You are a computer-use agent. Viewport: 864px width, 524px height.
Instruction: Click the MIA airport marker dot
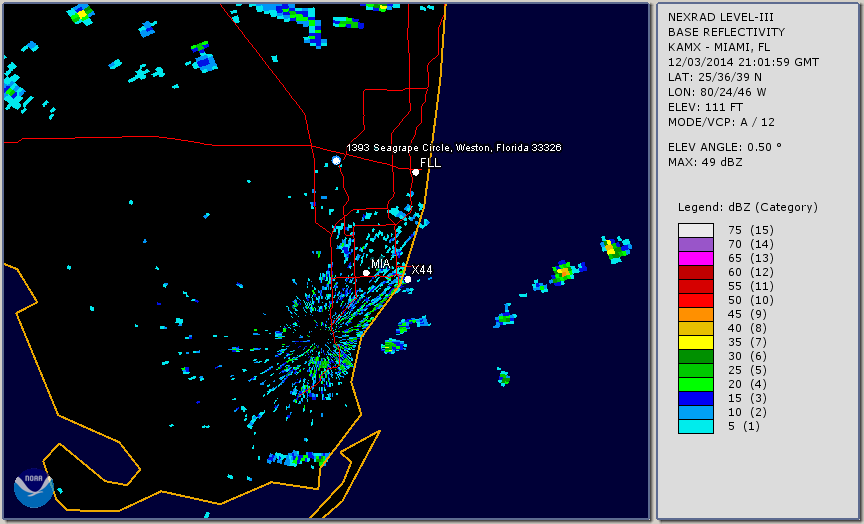(x=366, y=273)
